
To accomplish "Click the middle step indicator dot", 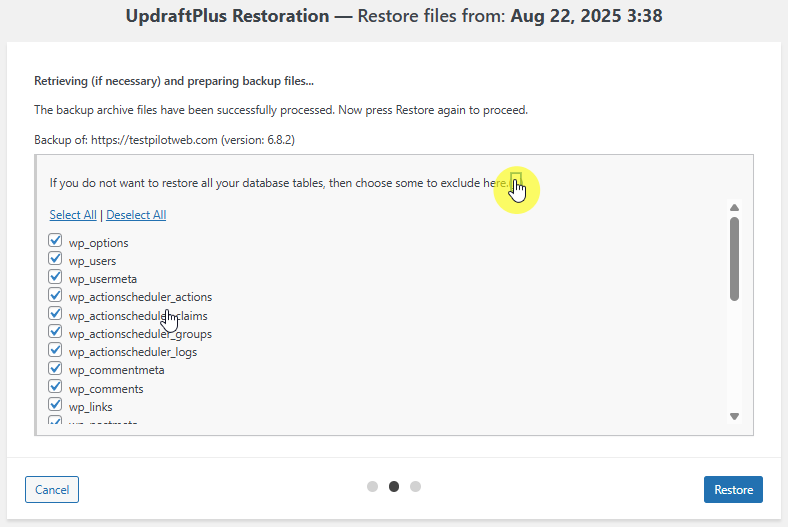I will (394, 487).
